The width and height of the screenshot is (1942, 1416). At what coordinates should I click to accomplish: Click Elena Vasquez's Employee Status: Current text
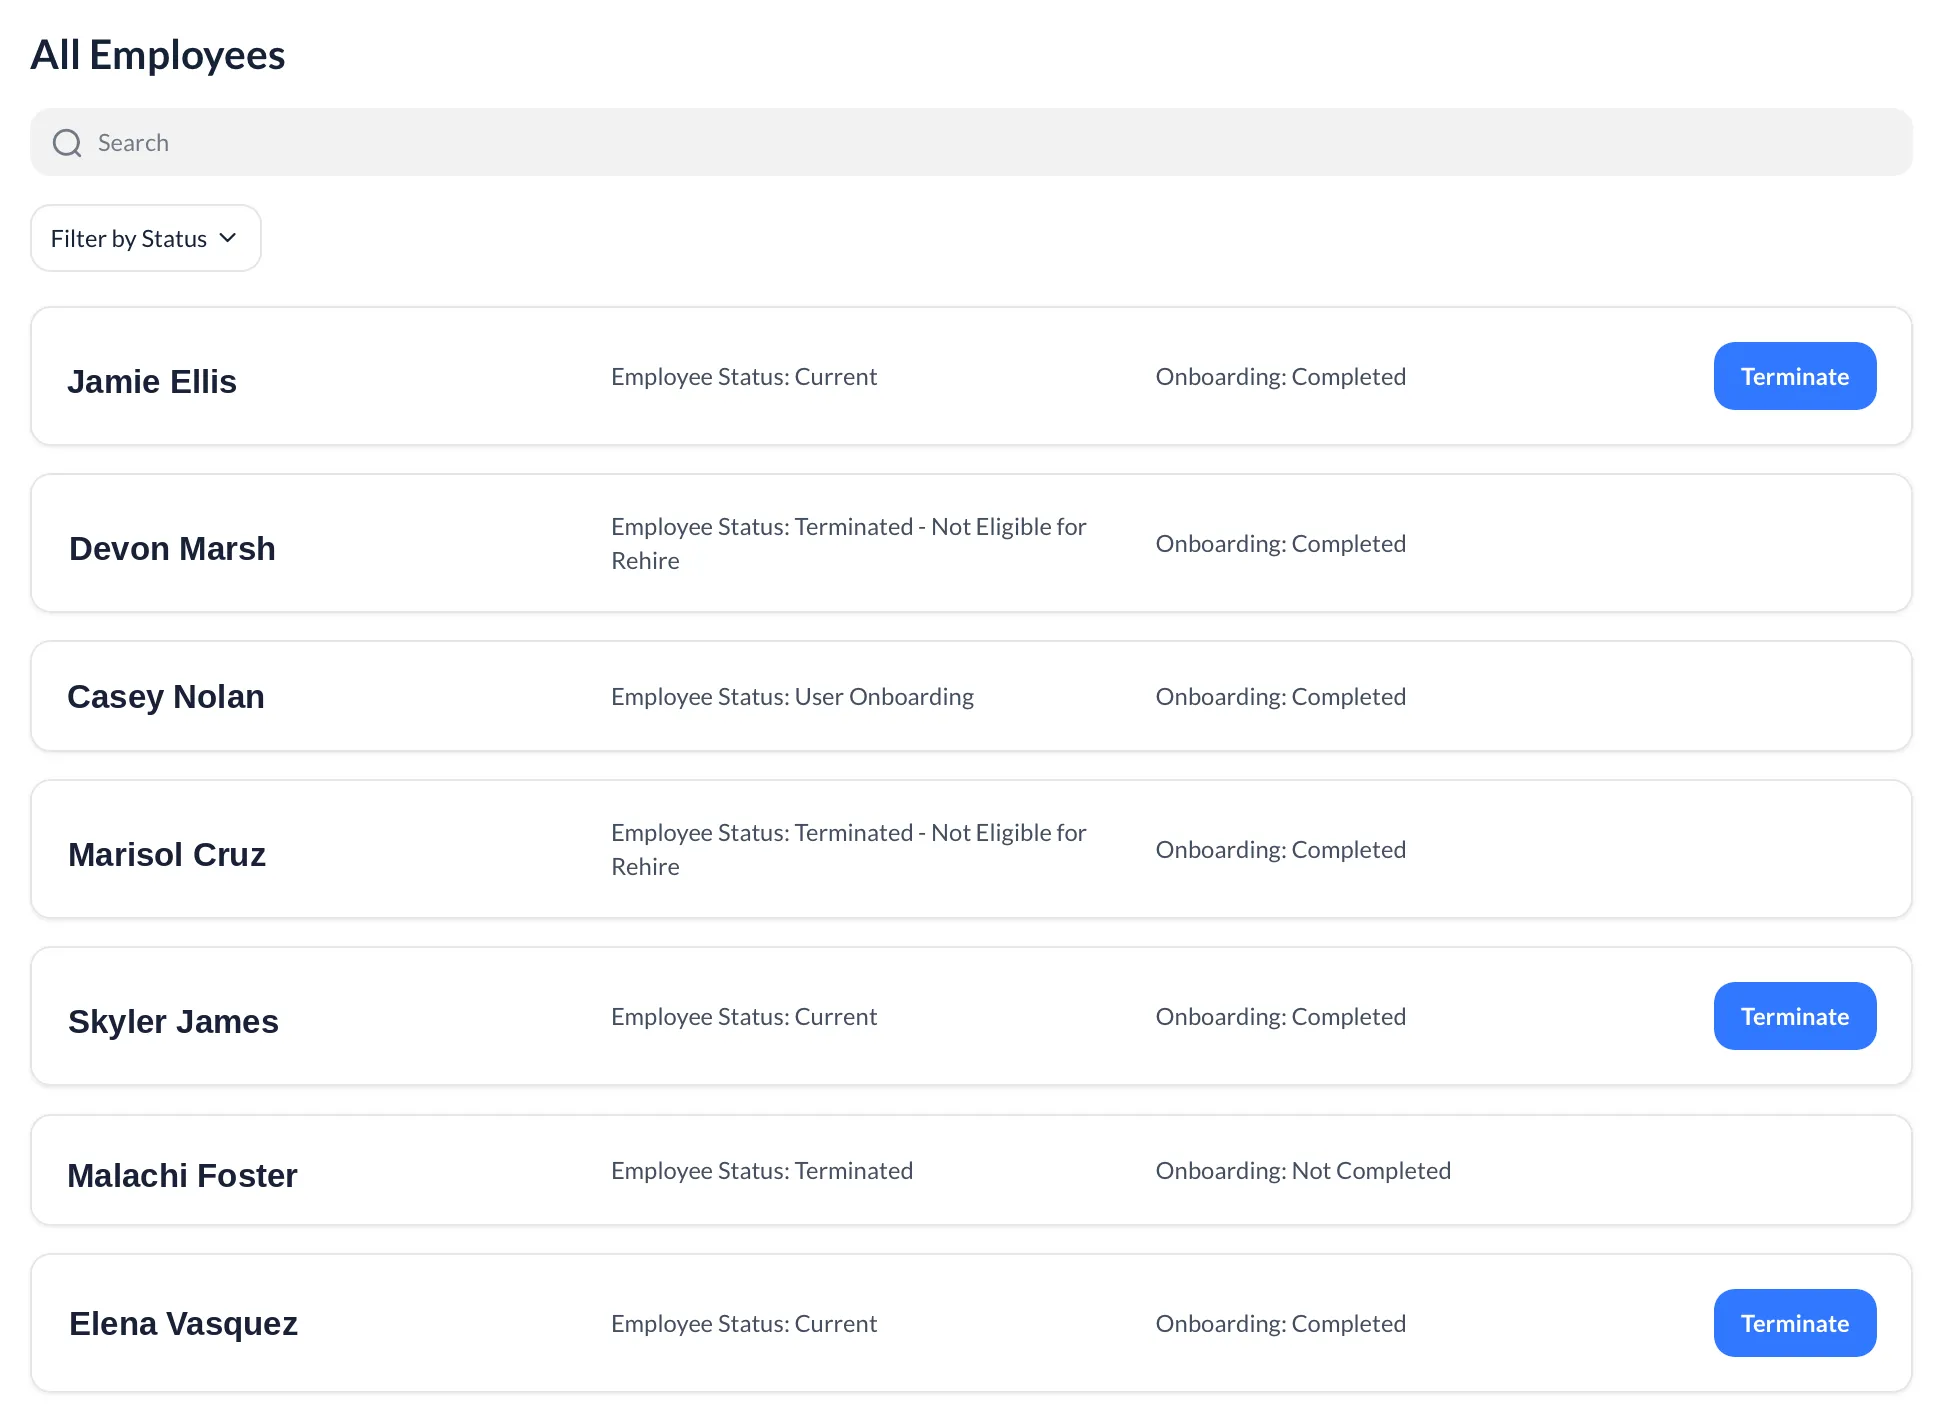[744, 1324]
